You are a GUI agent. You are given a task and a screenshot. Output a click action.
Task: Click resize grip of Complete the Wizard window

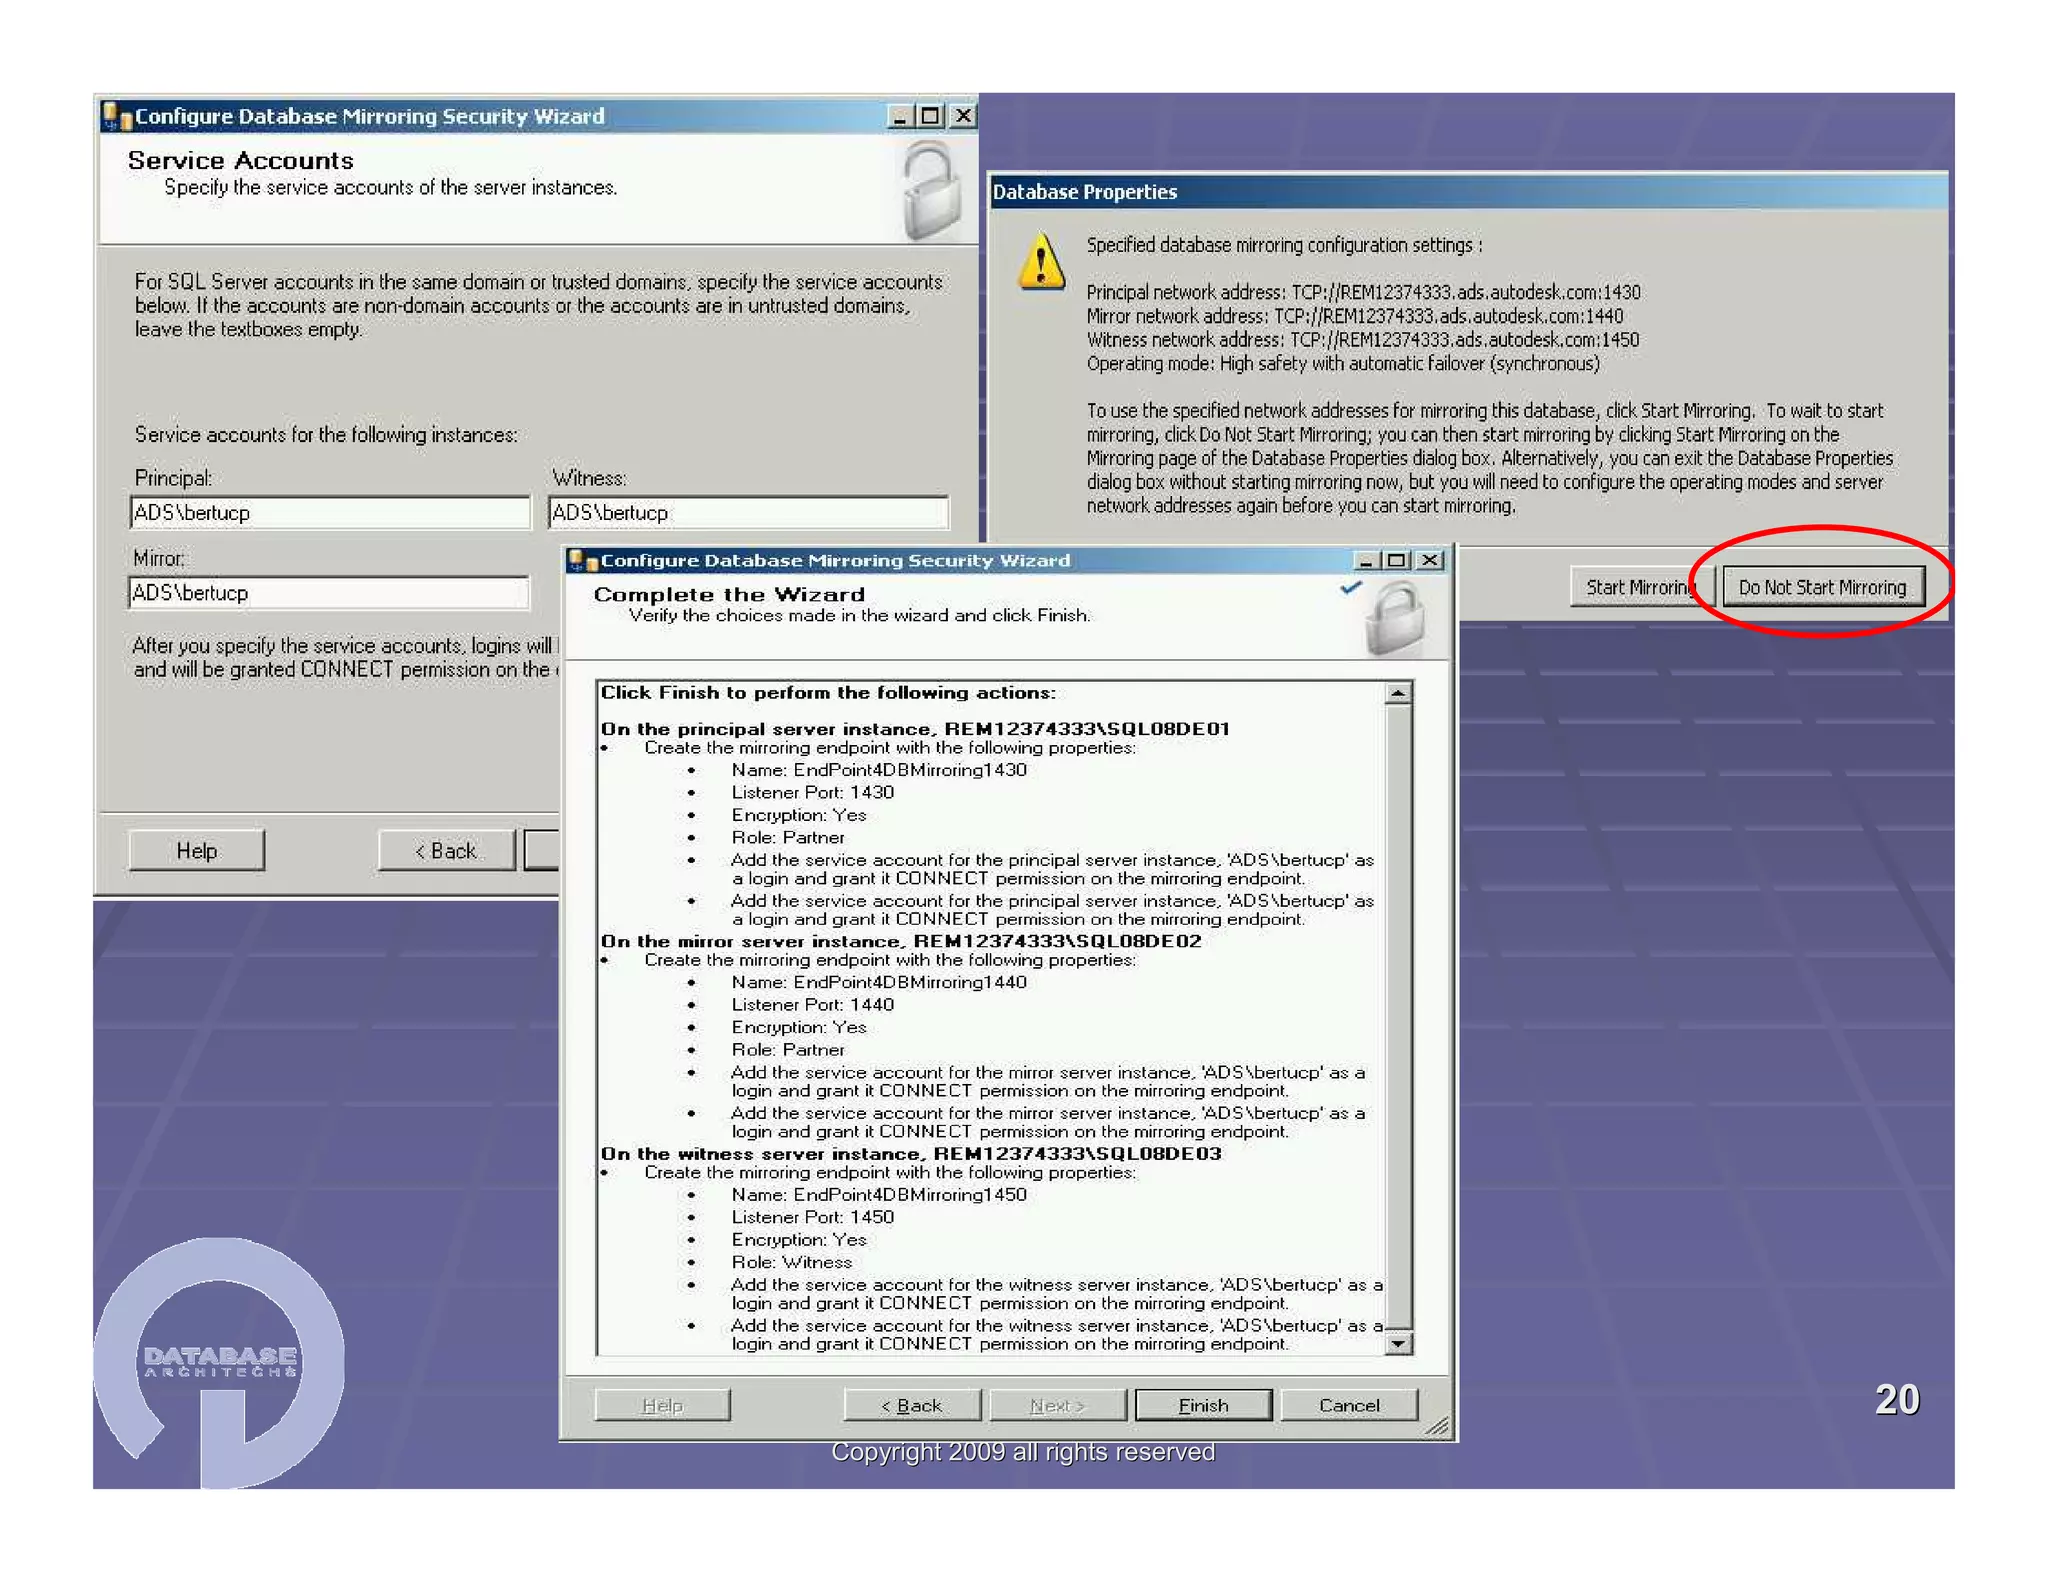[x=1437, y=1426]
